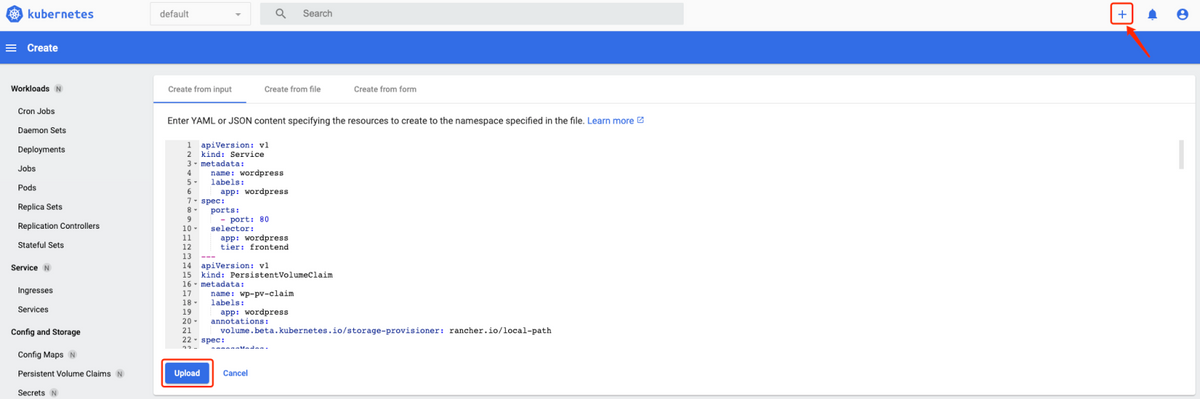Open Replication Controllers in the sidebar

click(x=58, y=226)
